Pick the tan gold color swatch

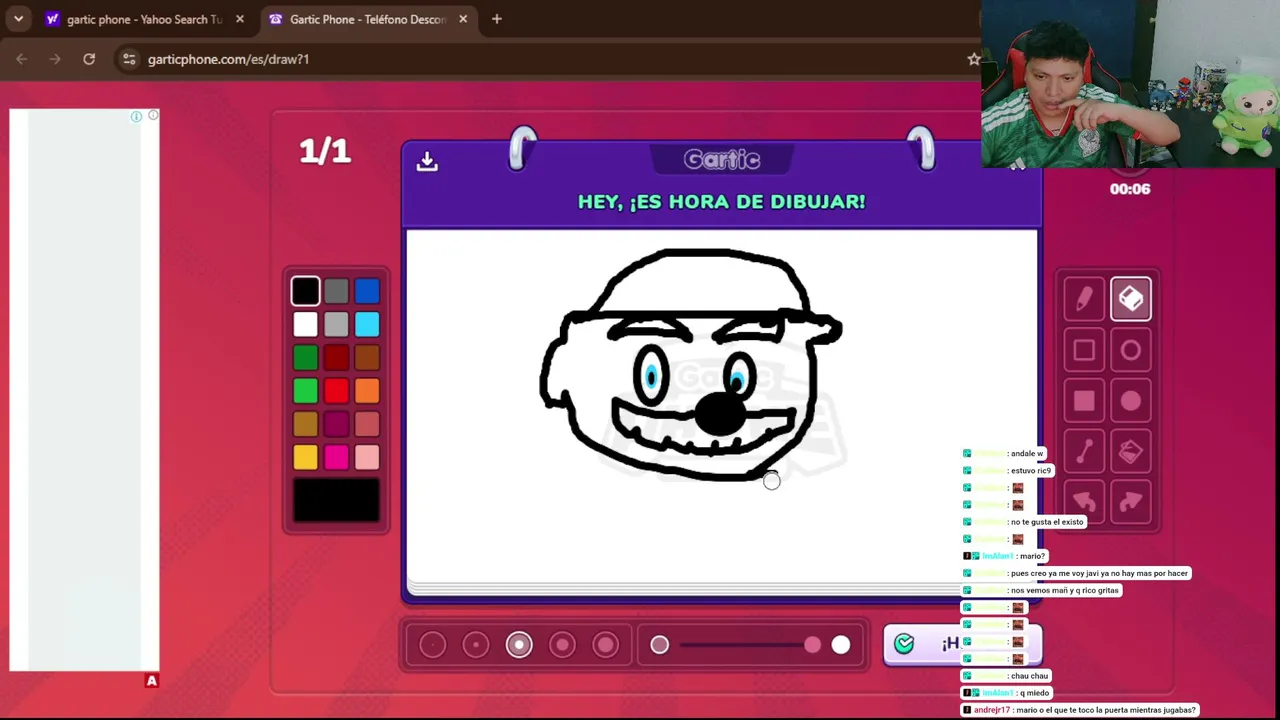[306, 424]
